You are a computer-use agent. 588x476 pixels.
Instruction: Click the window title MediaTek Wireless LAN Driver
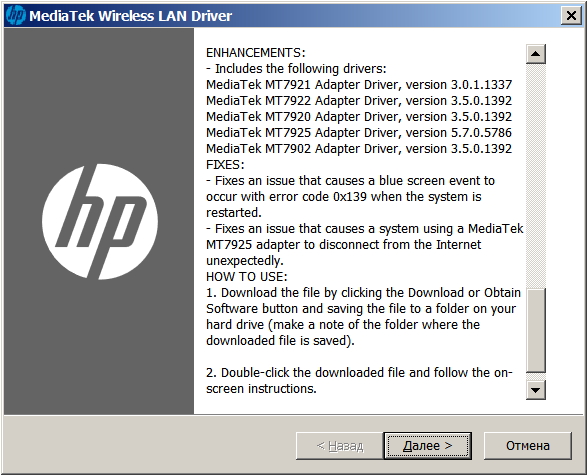[130, 16]
